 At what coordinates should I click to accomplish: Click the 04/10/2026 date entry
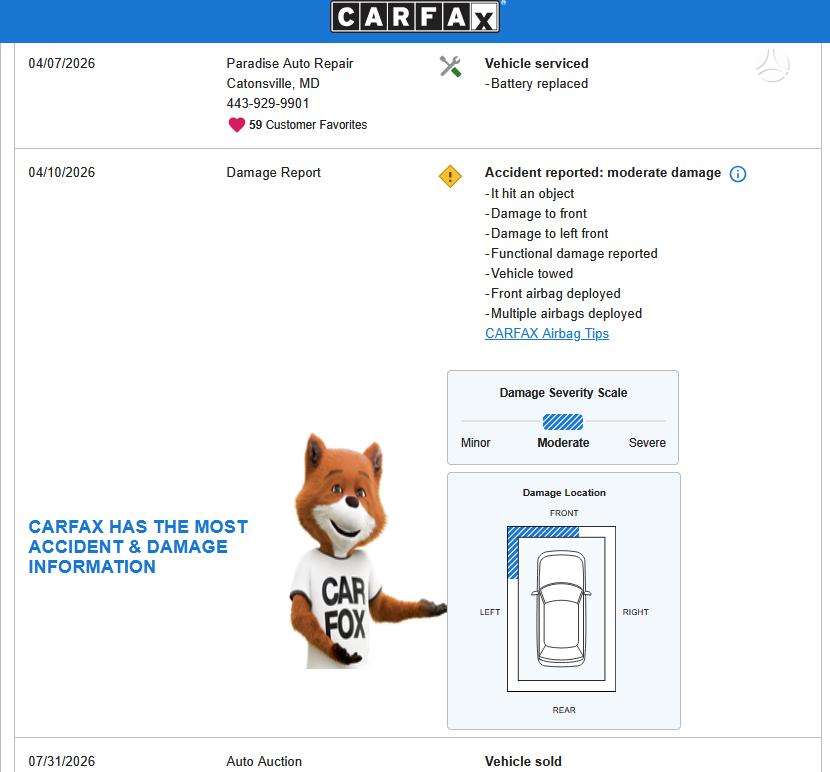[62, 173]
